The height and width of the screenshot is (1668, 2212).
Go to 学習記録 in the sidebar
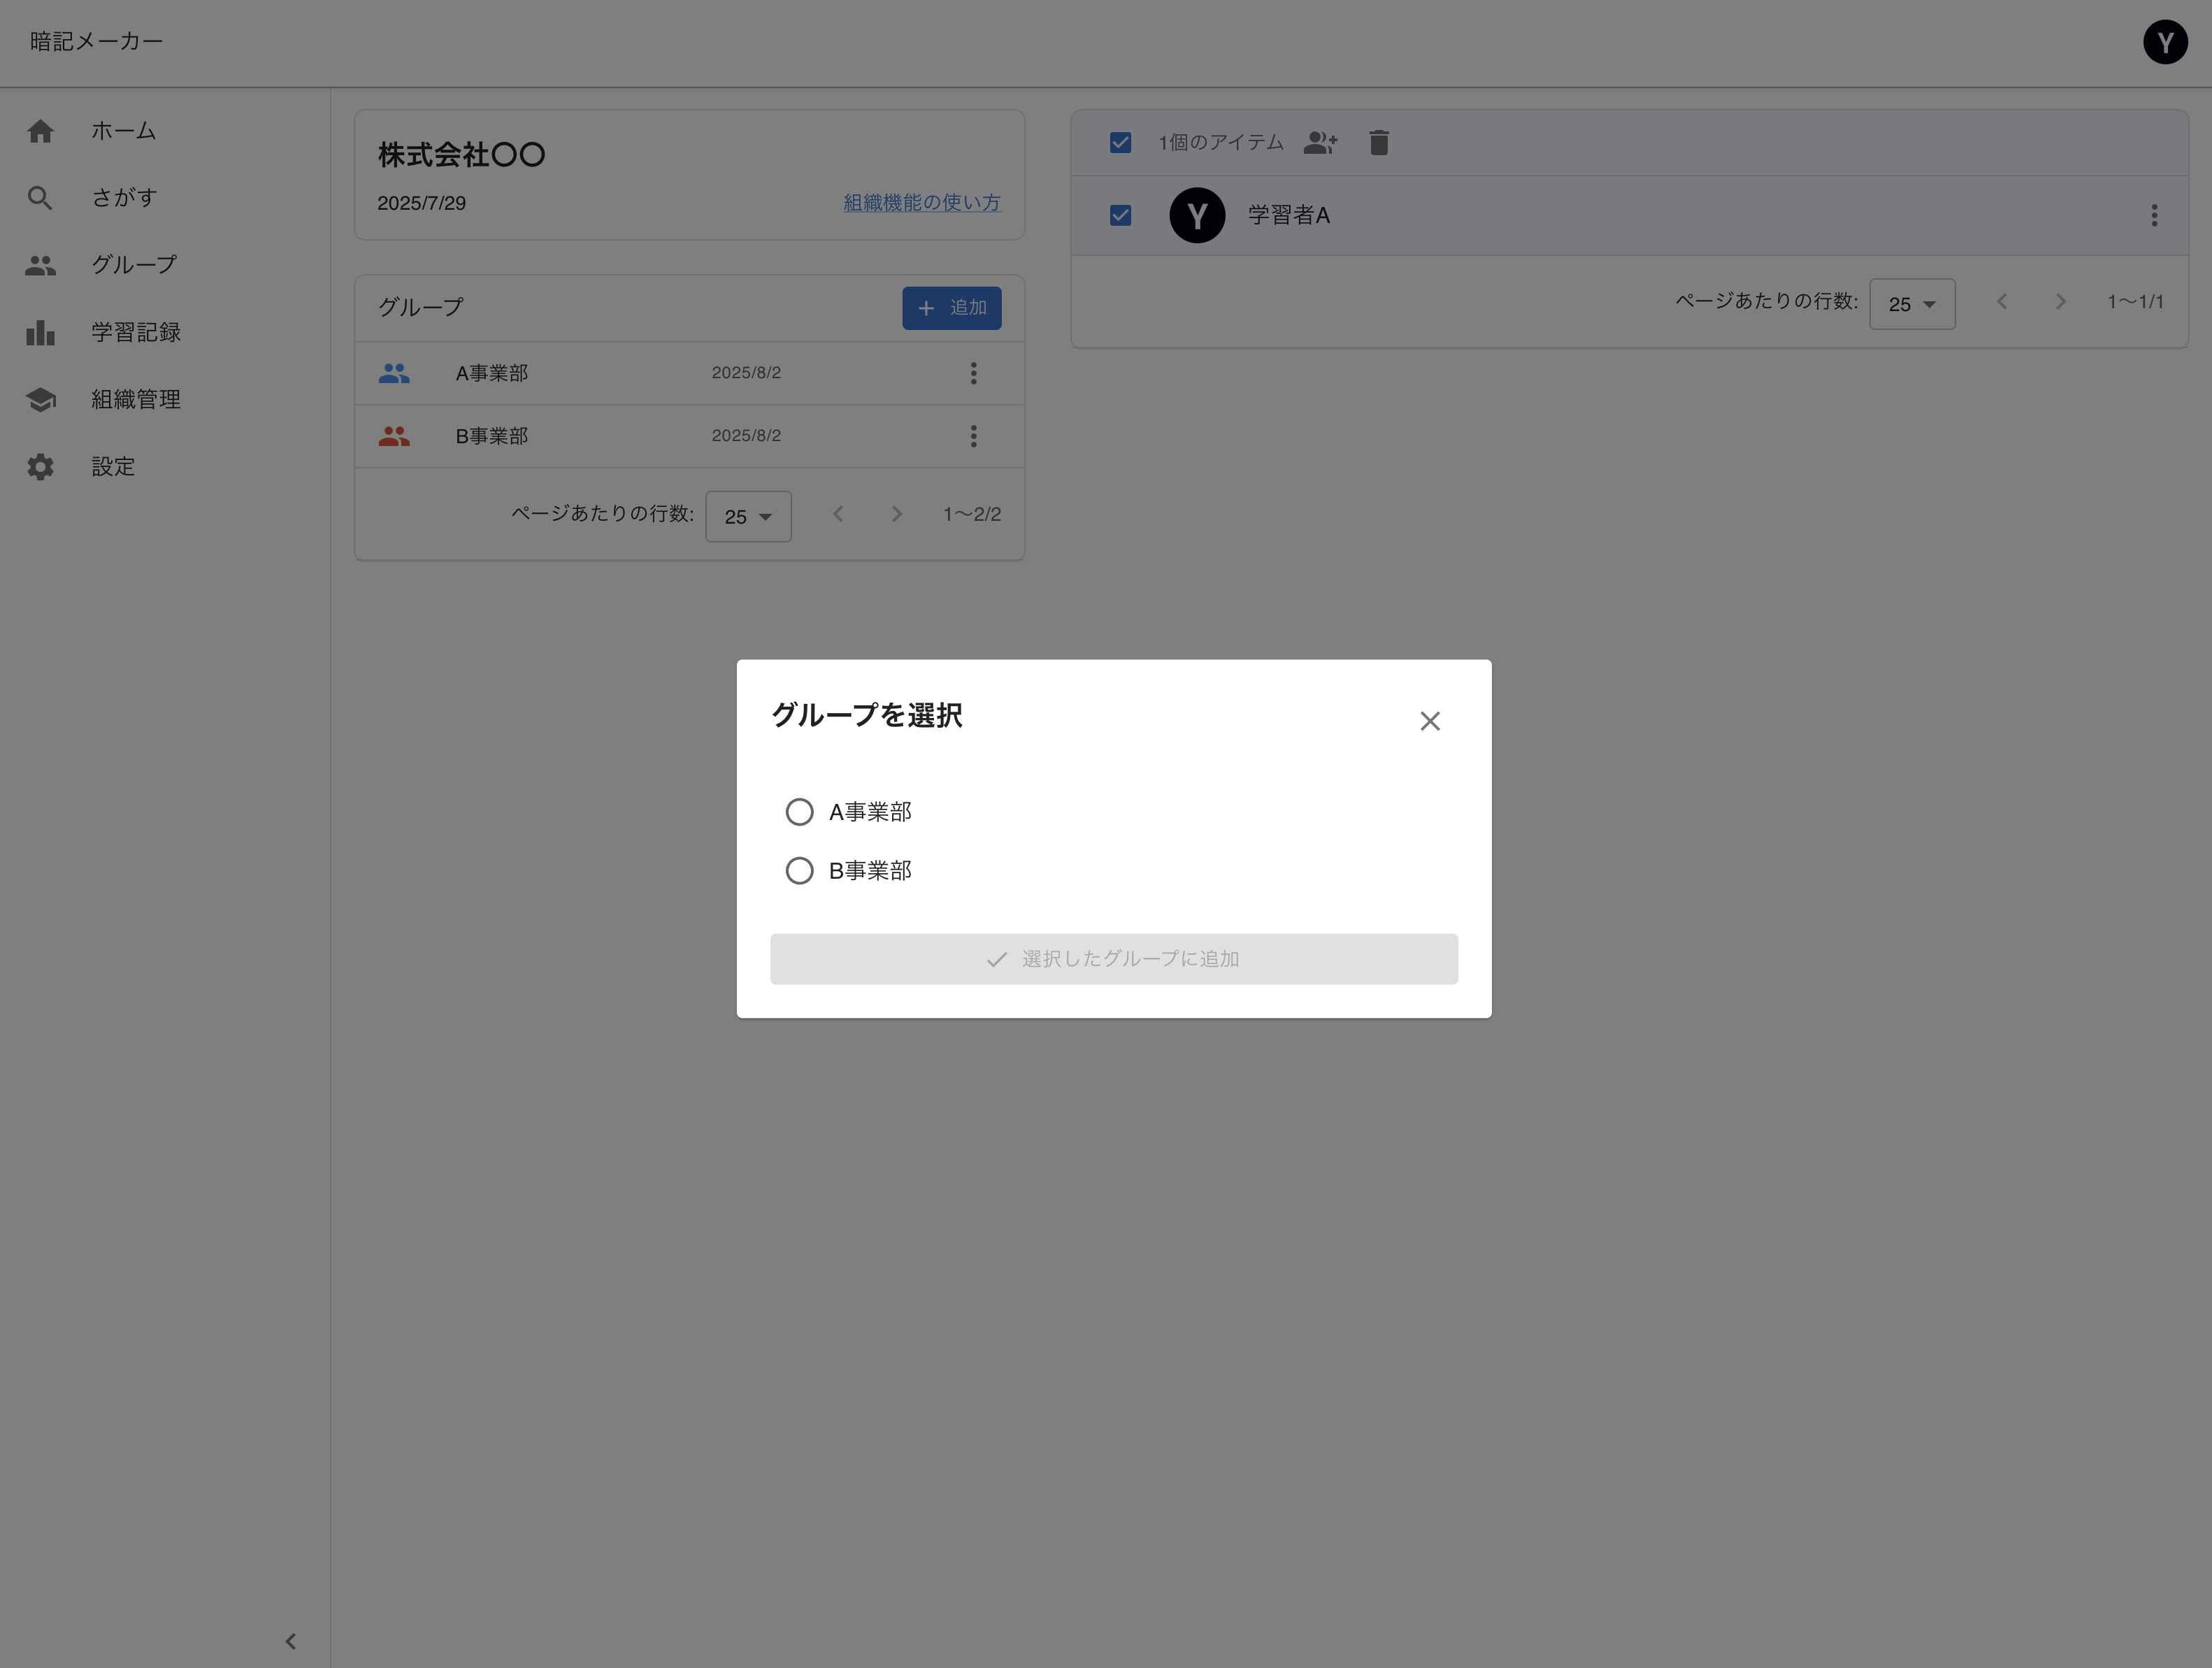[x=135, y=333]
